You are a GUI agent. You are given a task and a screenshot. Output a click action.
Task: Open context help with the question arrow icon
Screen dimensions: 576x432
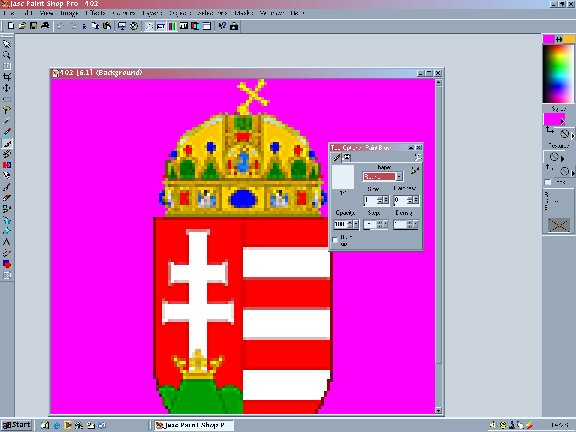click(222, 26)
